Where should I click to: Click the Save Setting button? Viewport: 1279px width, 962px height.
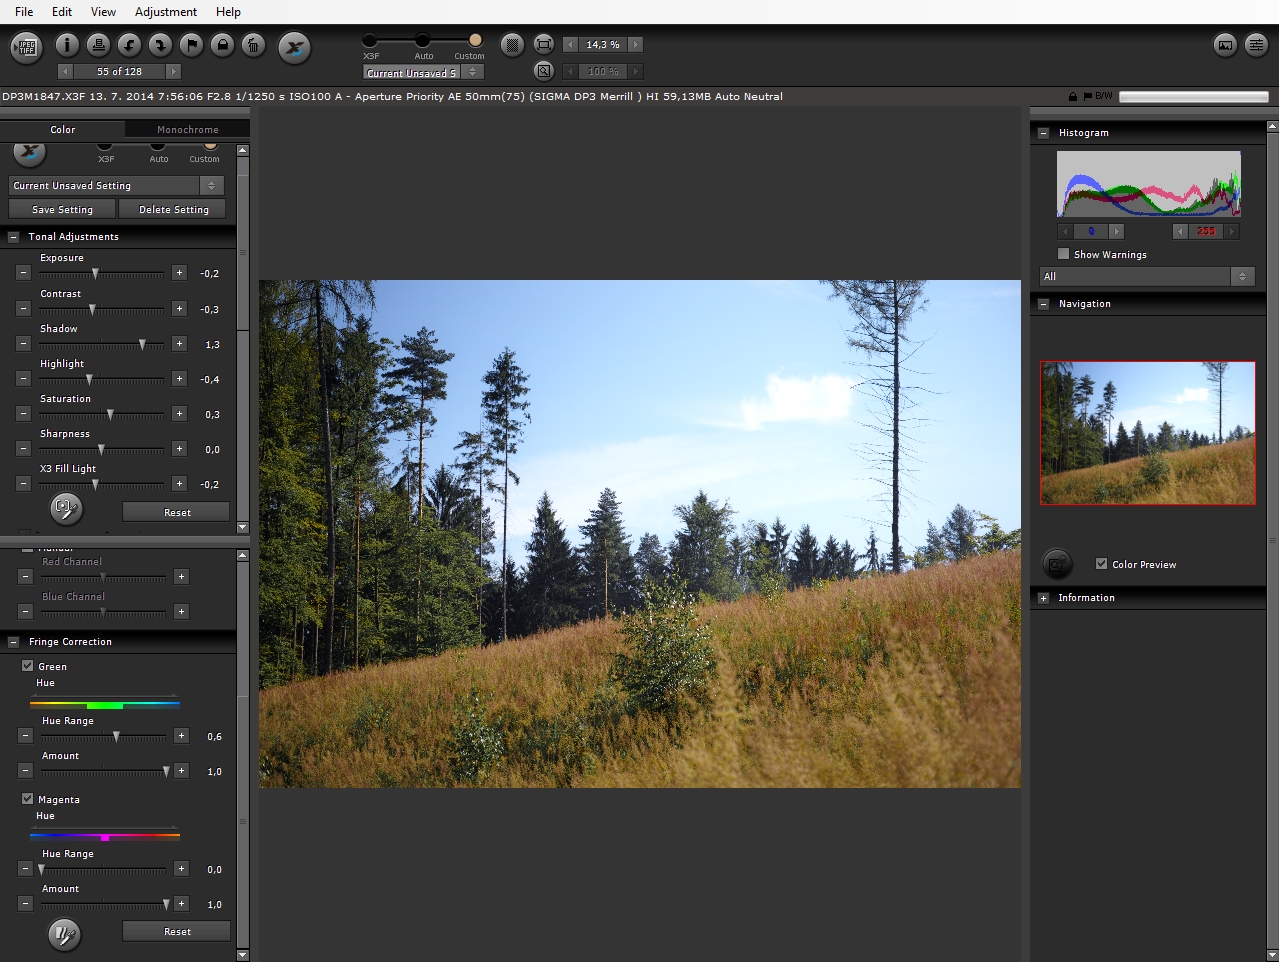click(62, 209)
